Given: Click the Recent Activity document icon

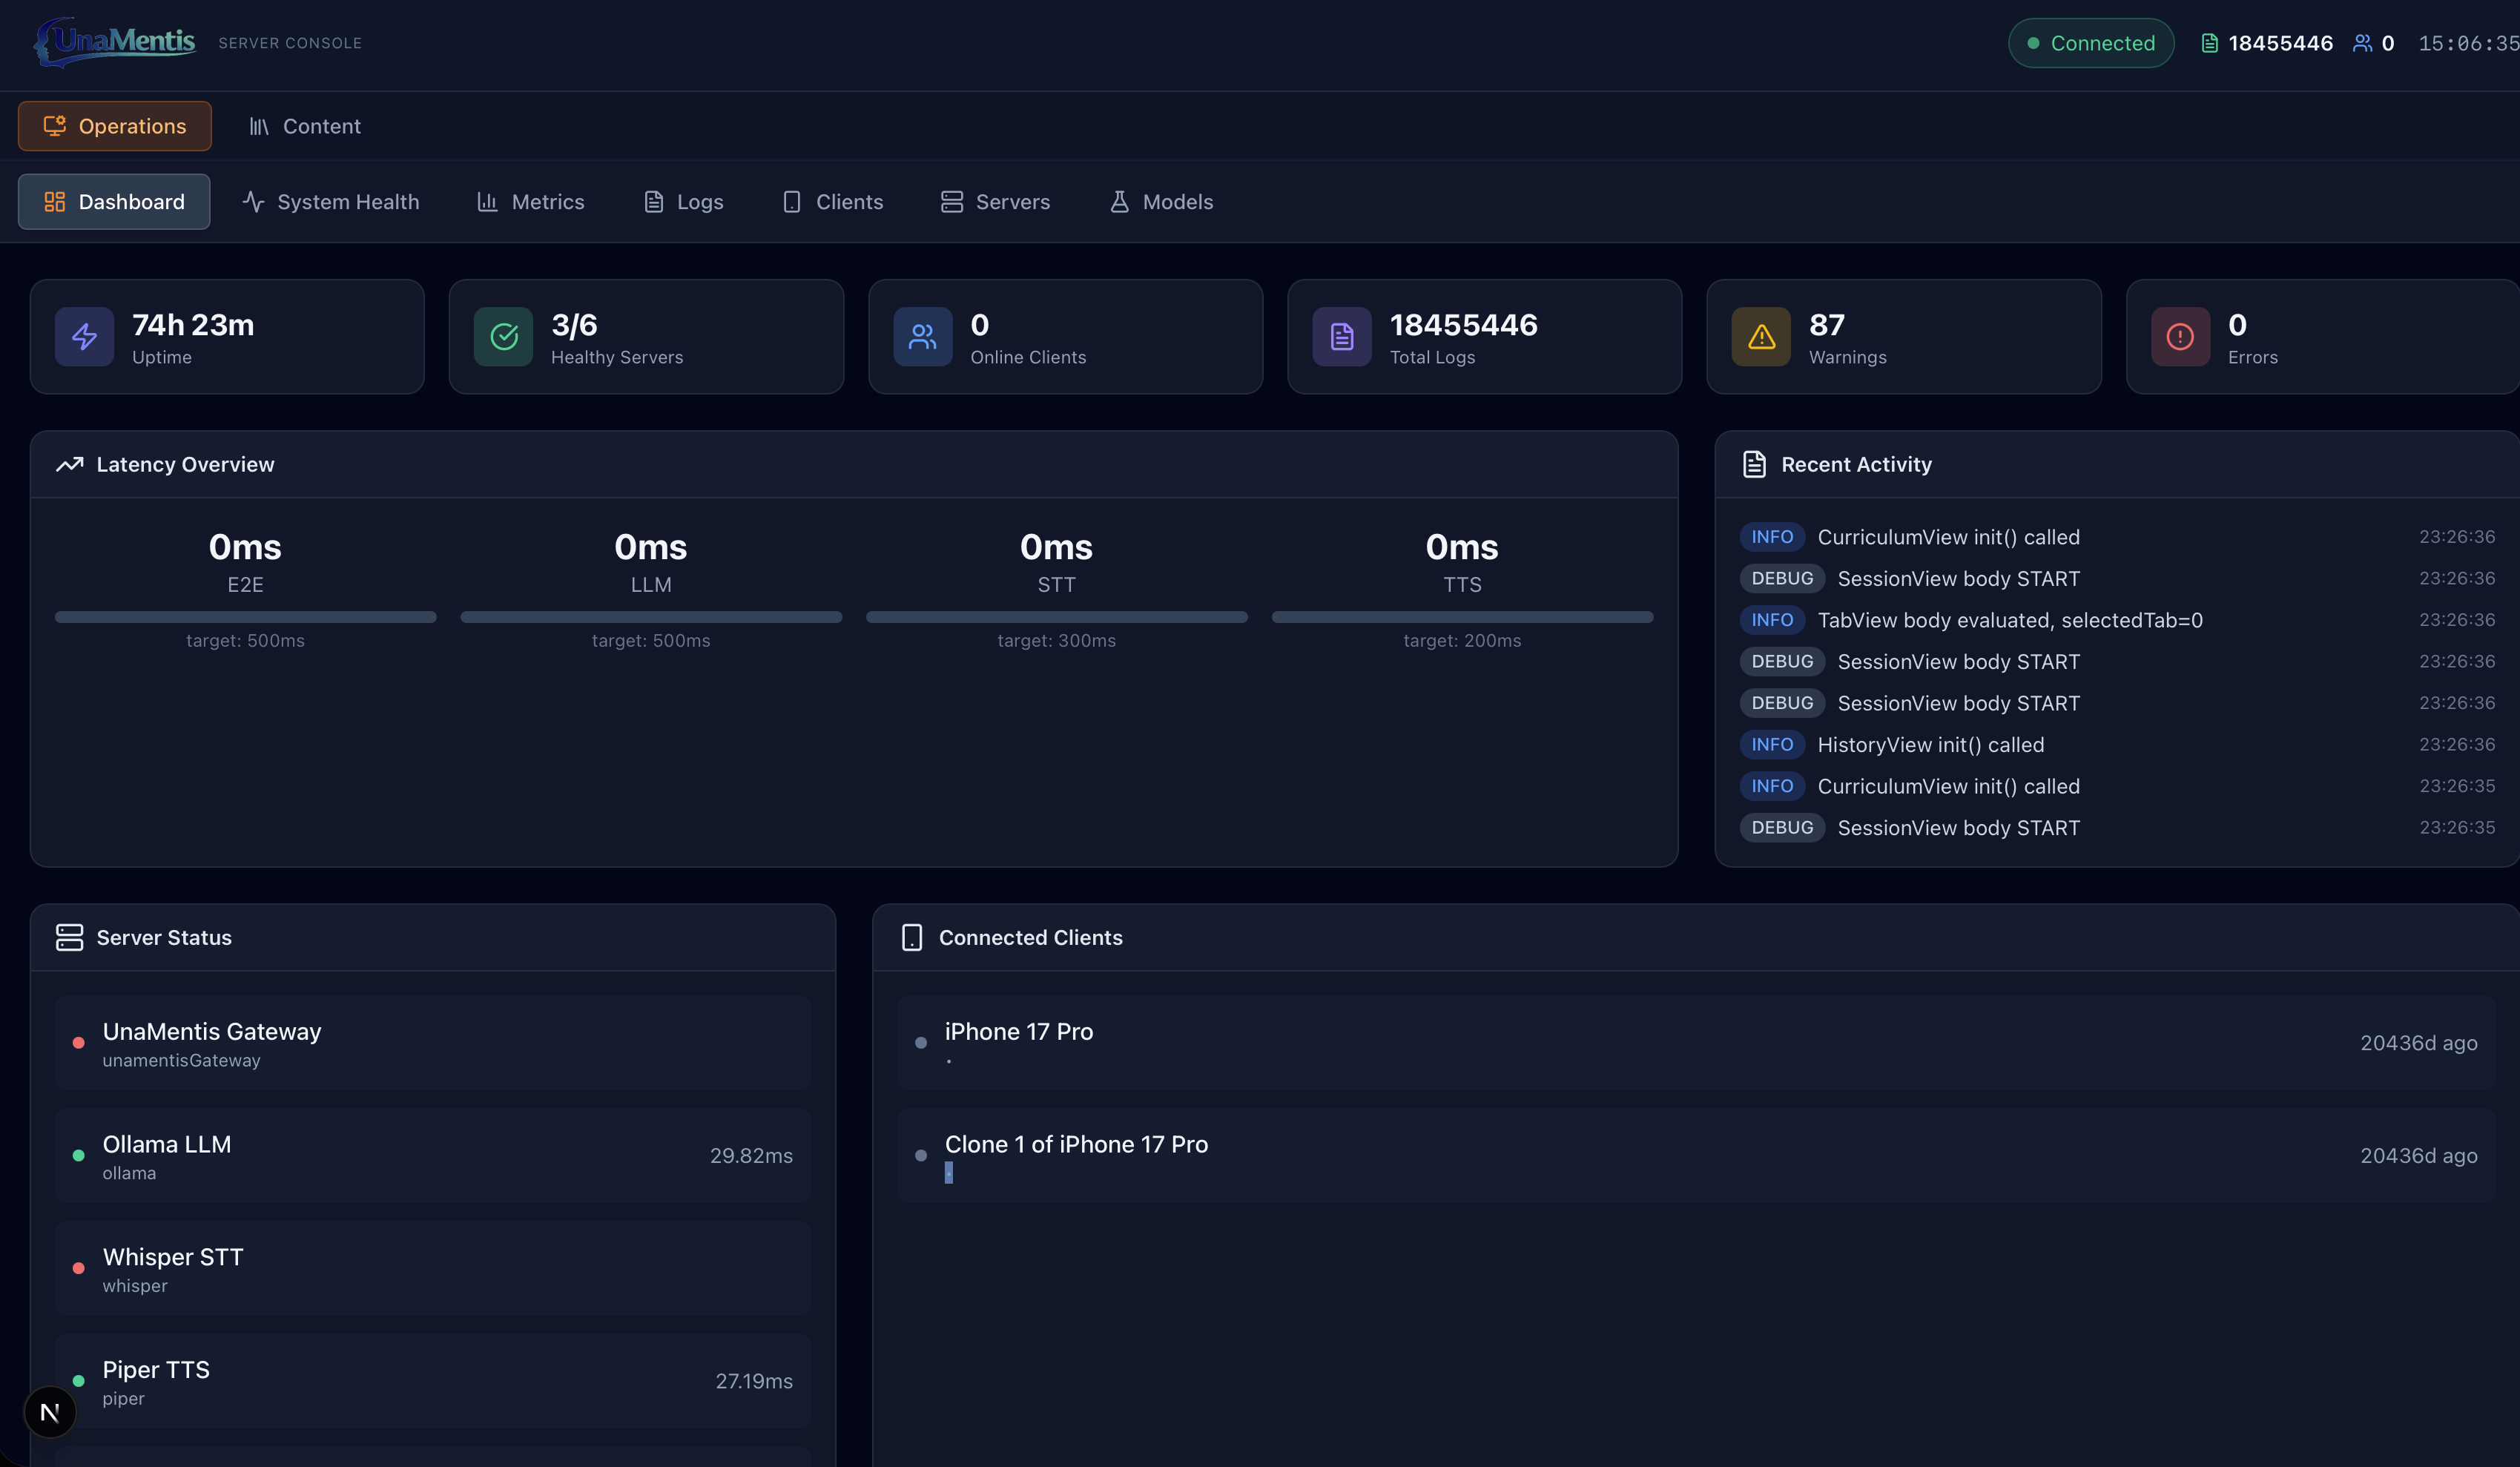Looking at the screenshot, I should tap(1753, 464).
